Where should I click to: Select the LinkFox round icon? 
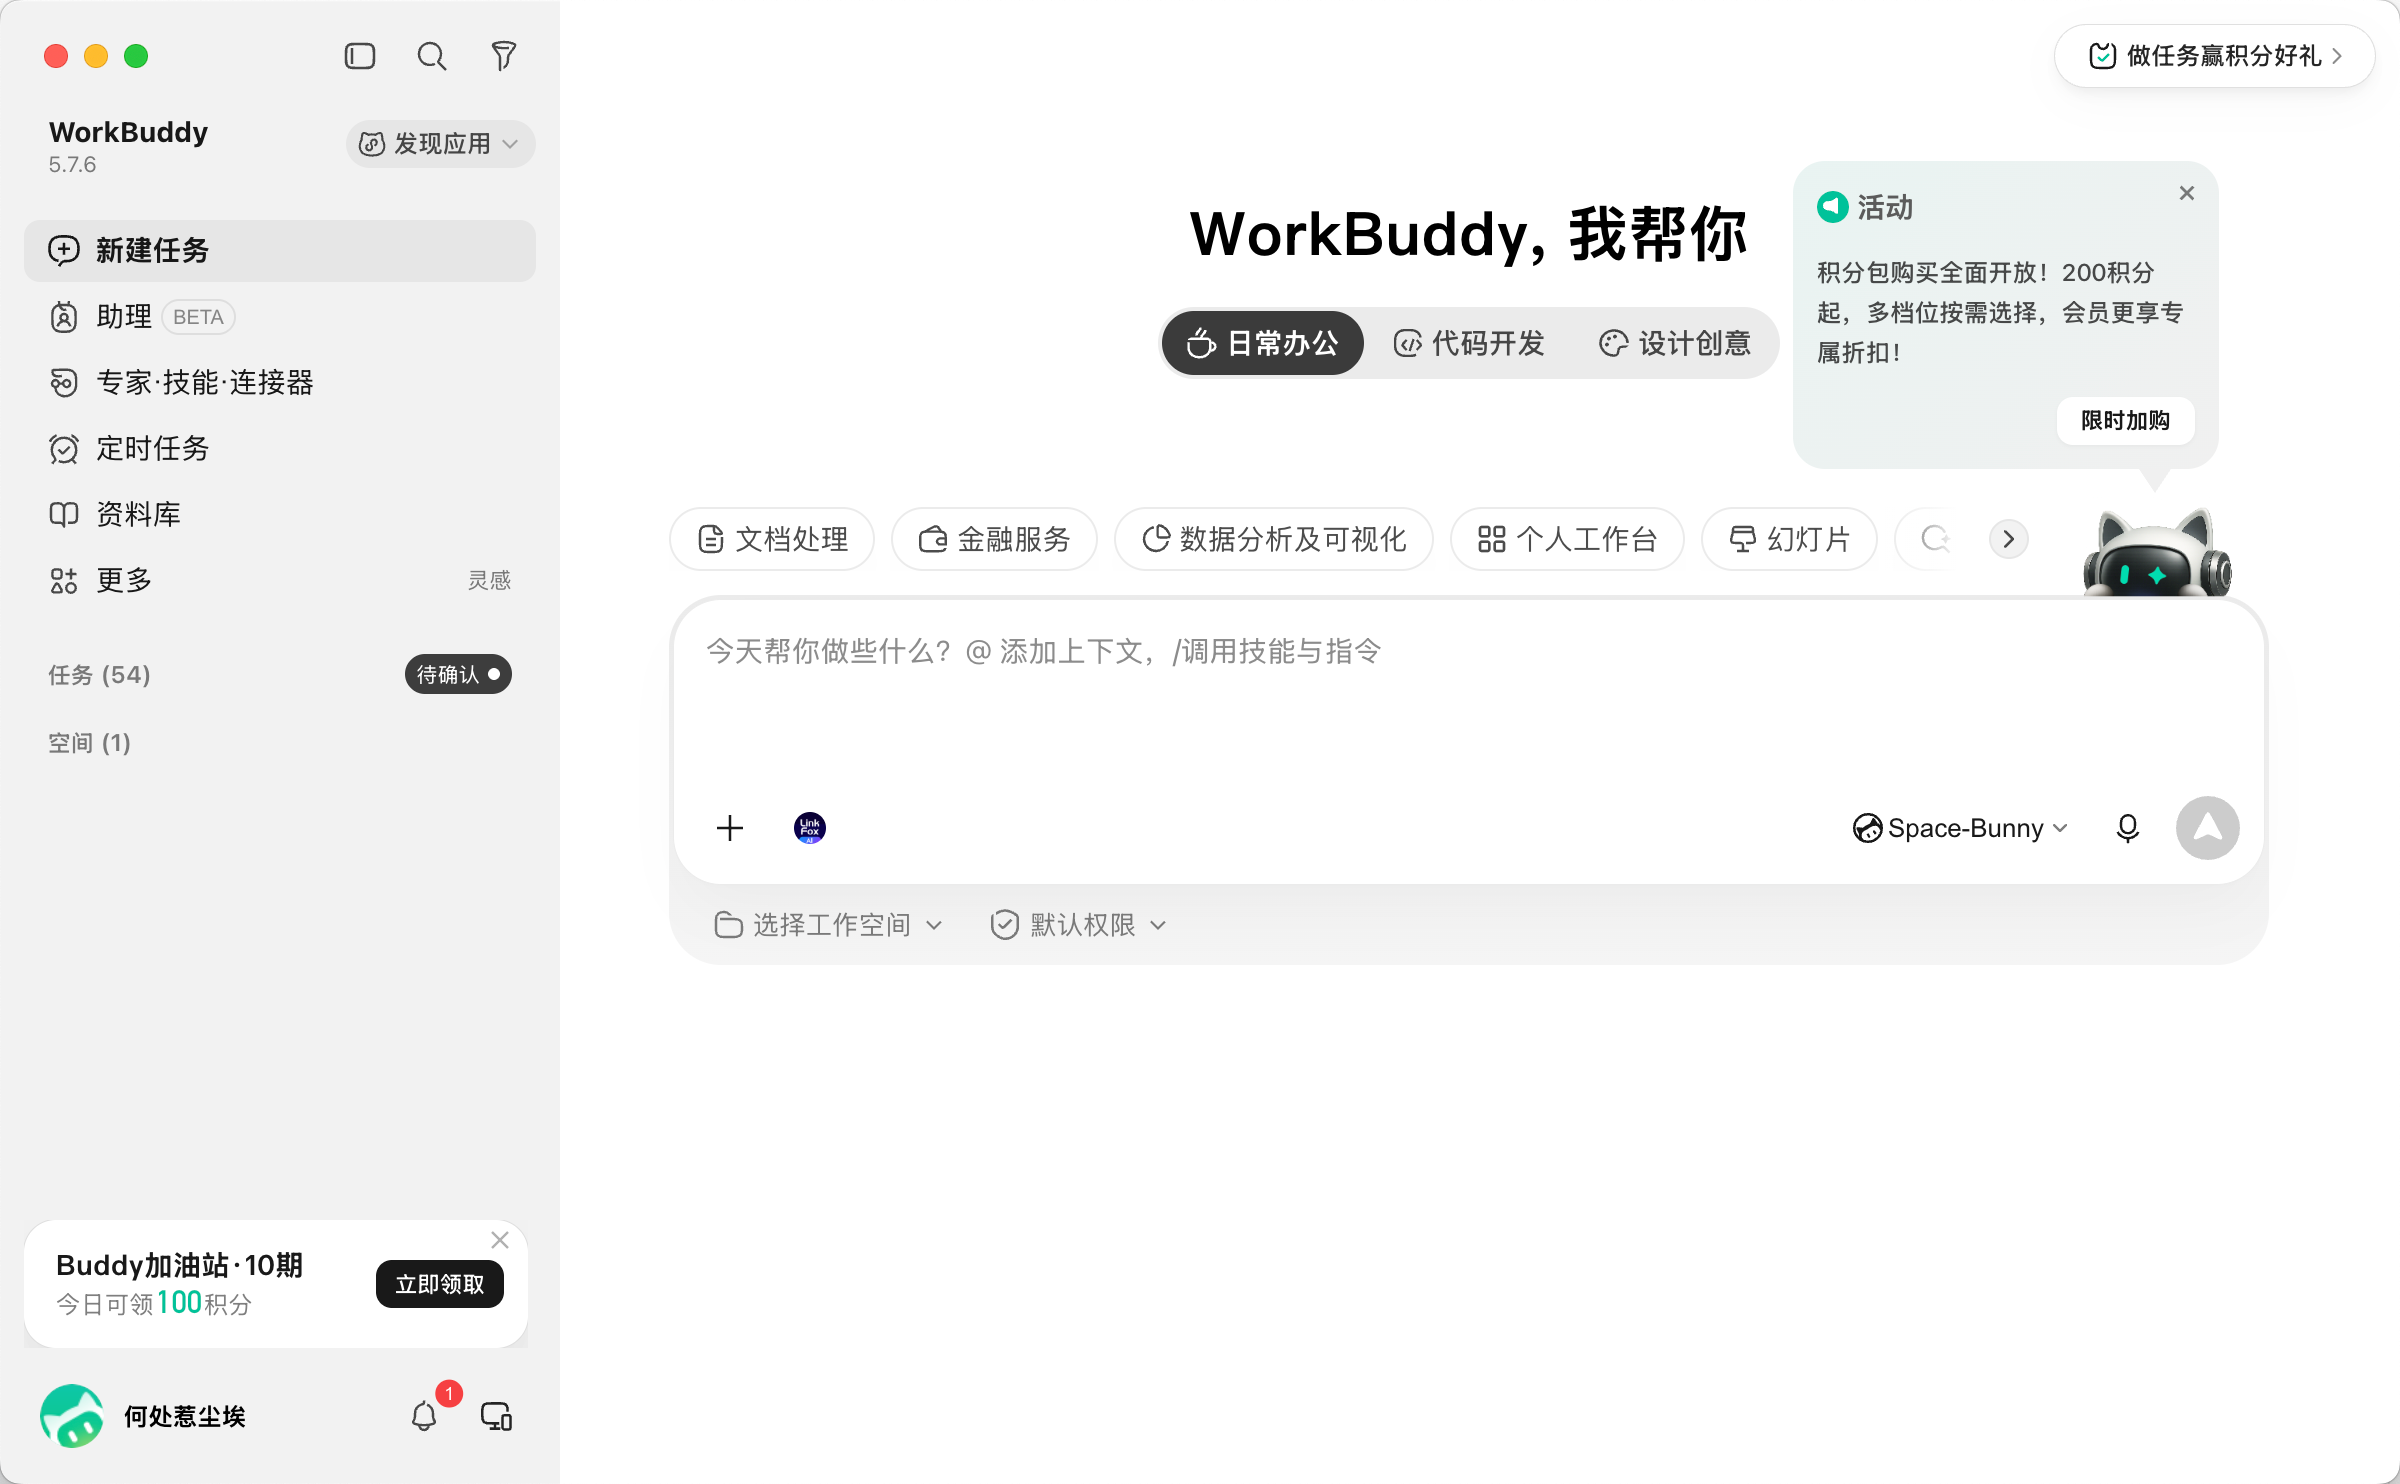(810, 828)
